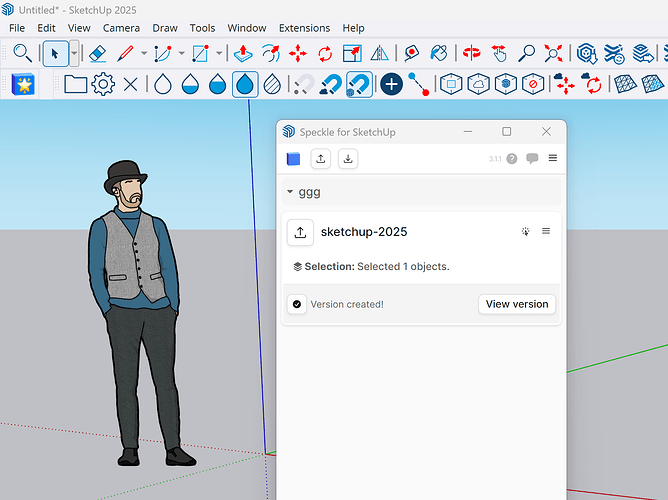The height and width of the screenshot is (500, 668).
Task: Toggle the fully filled water drop
Action: [245, 84]
